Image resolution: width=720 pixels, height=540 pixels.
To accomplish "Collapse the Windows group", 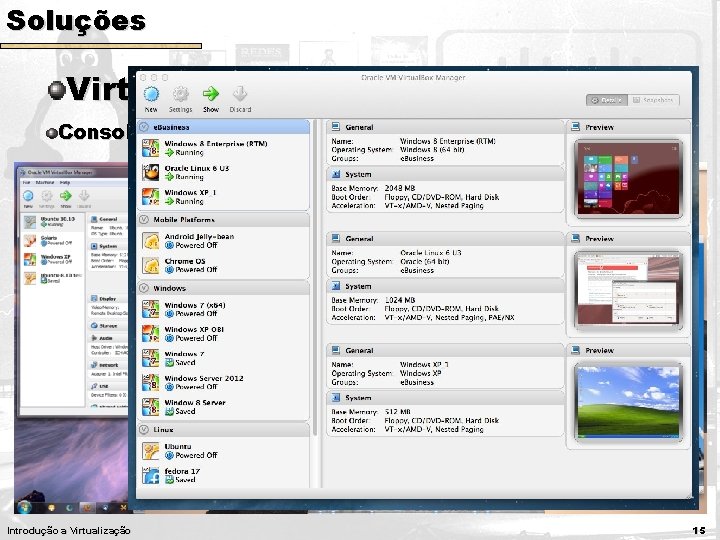I will tap(144, 288).
